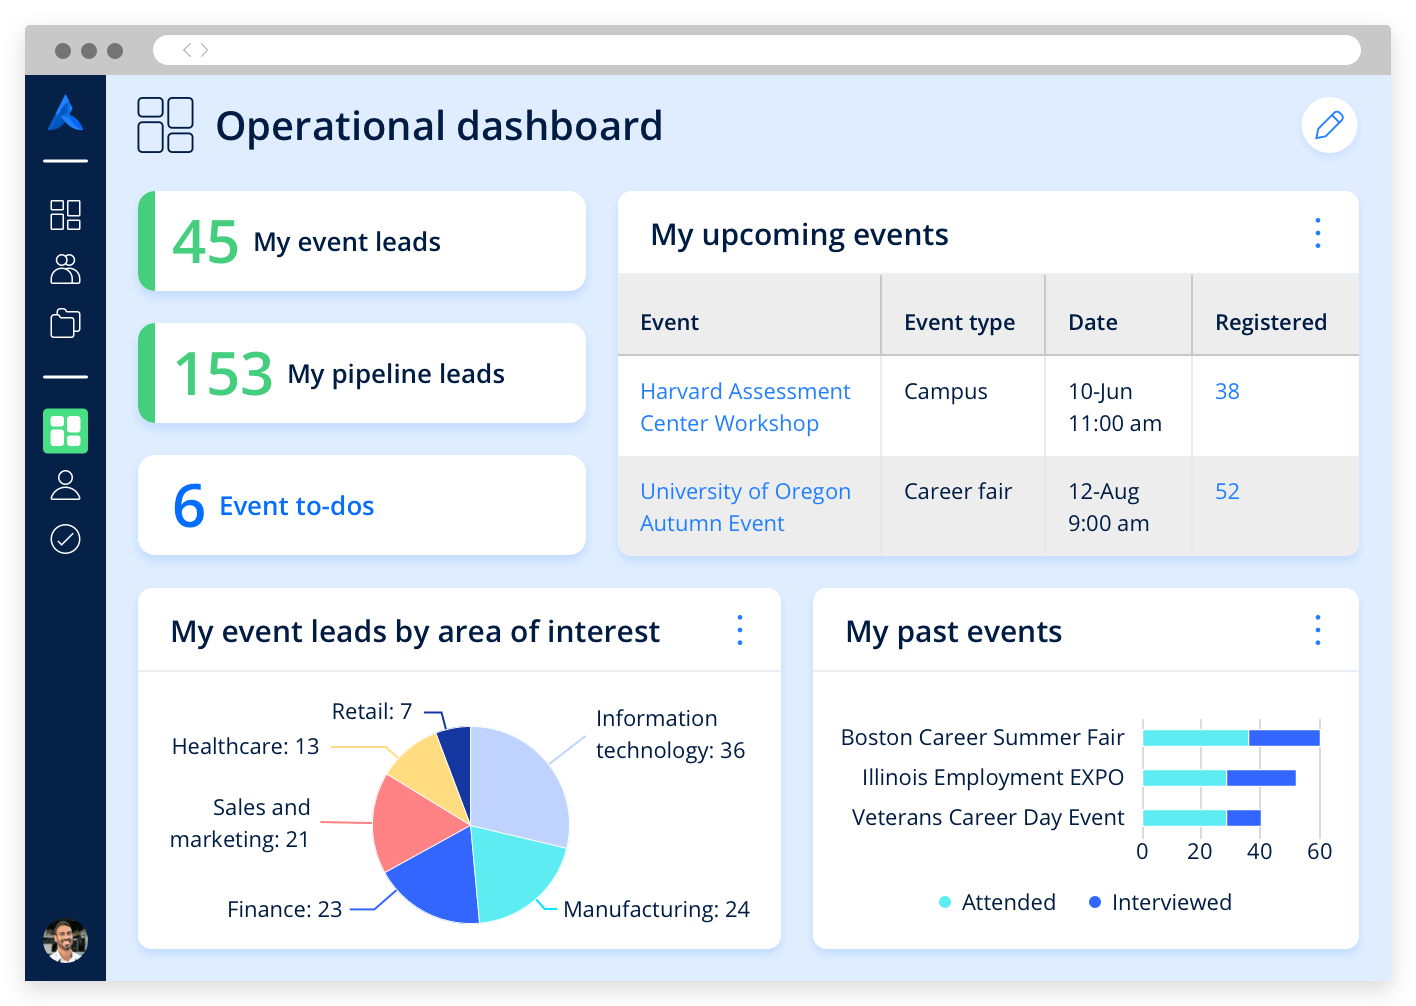Click Veterans Career Day Event attended bar
Image resolution: width=1416 pixels, height=1006 pixels.
1185,818
